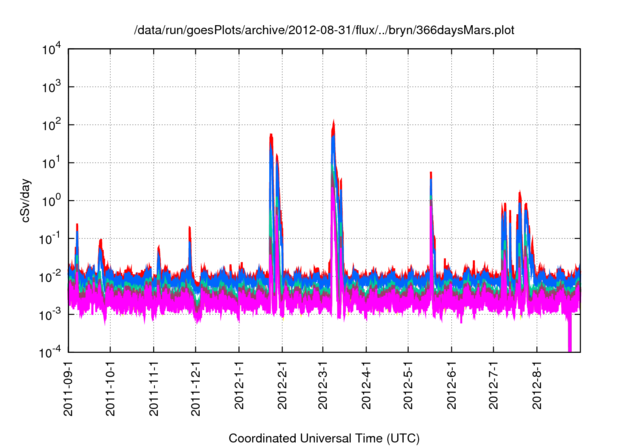Click the 10^0 y-axis tick label

pos(51,200)
